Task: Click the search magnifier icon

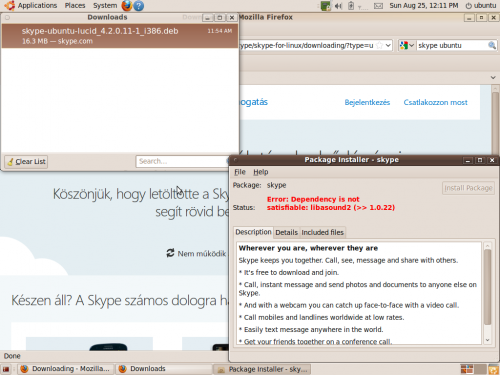Action: tap(492, 45)
